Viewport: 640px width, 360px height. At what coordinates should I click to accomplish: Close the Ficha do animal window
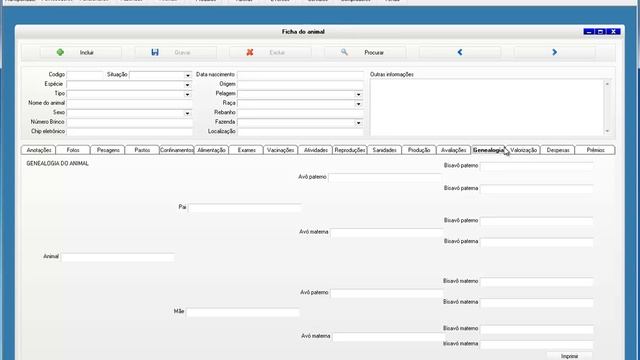pyautogui.click(x=613, y=31)
